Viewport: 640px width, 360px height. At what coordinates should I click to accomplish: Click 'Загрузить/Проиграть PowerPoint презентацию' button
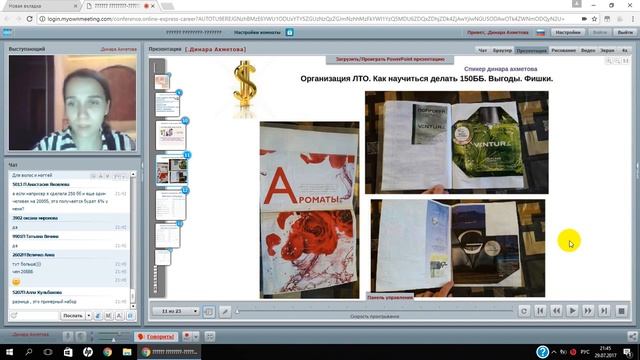point(390,59)
